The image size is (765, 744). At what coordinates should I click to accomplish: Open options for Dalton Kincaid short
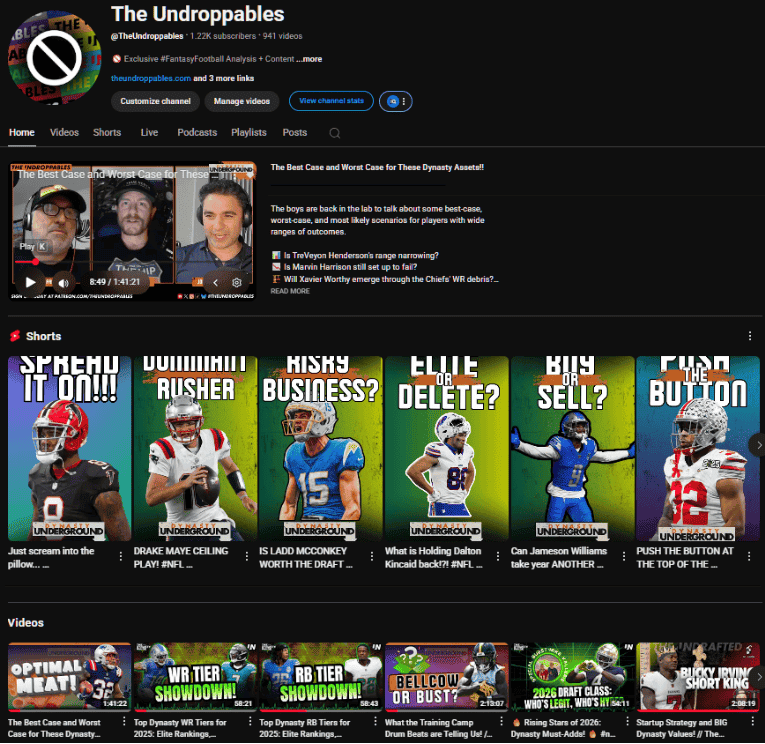pyautogui.click(x=500, y=557)
